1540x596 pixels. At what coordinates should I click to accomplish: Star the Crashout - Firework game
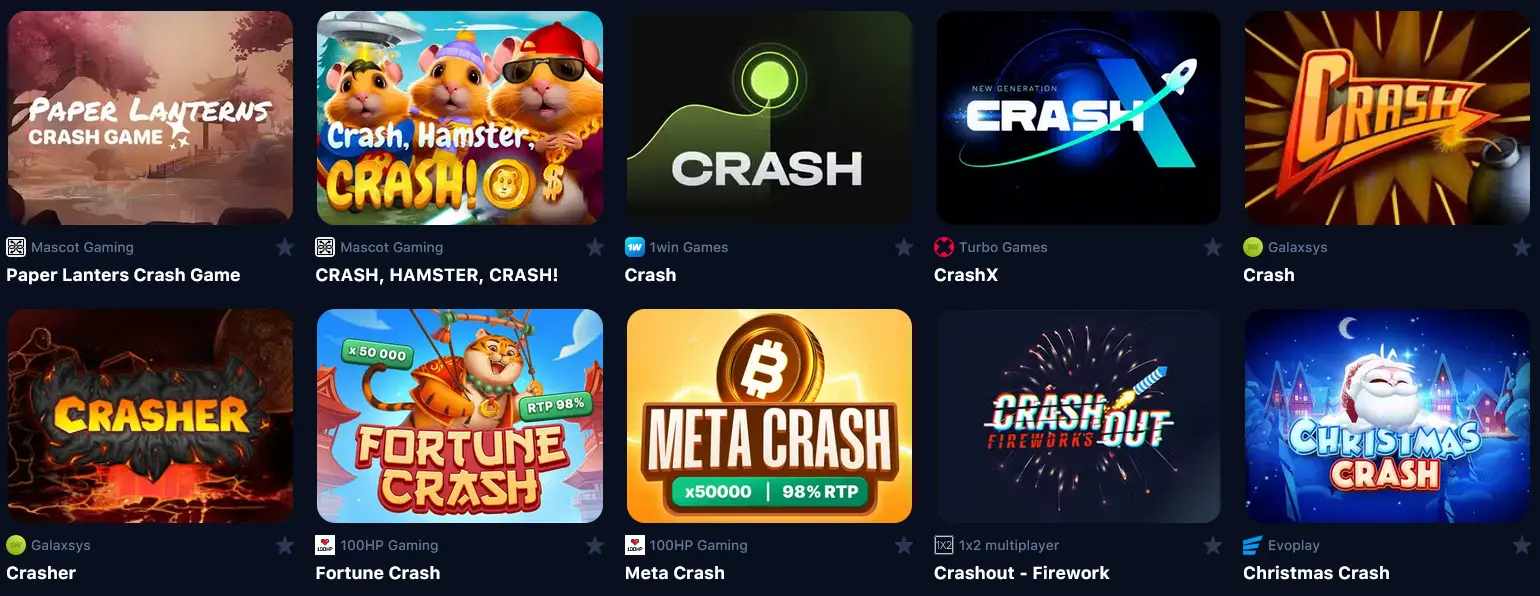tap(1213, 545)
